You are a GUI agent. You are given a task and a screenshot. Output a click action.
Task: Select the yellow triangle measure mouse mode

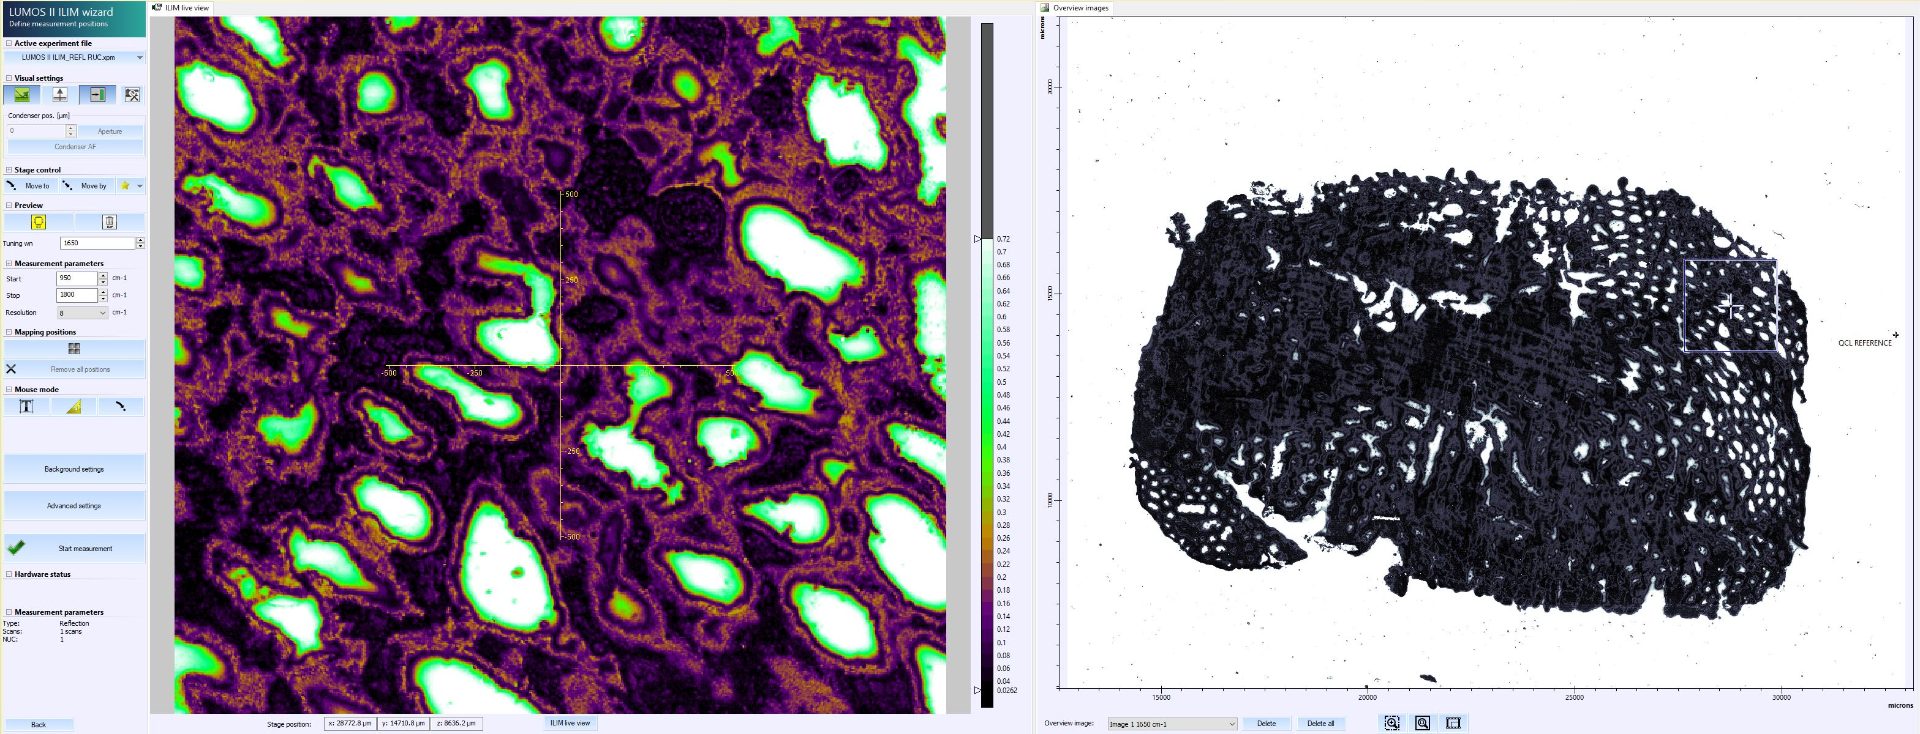[74, 407]
